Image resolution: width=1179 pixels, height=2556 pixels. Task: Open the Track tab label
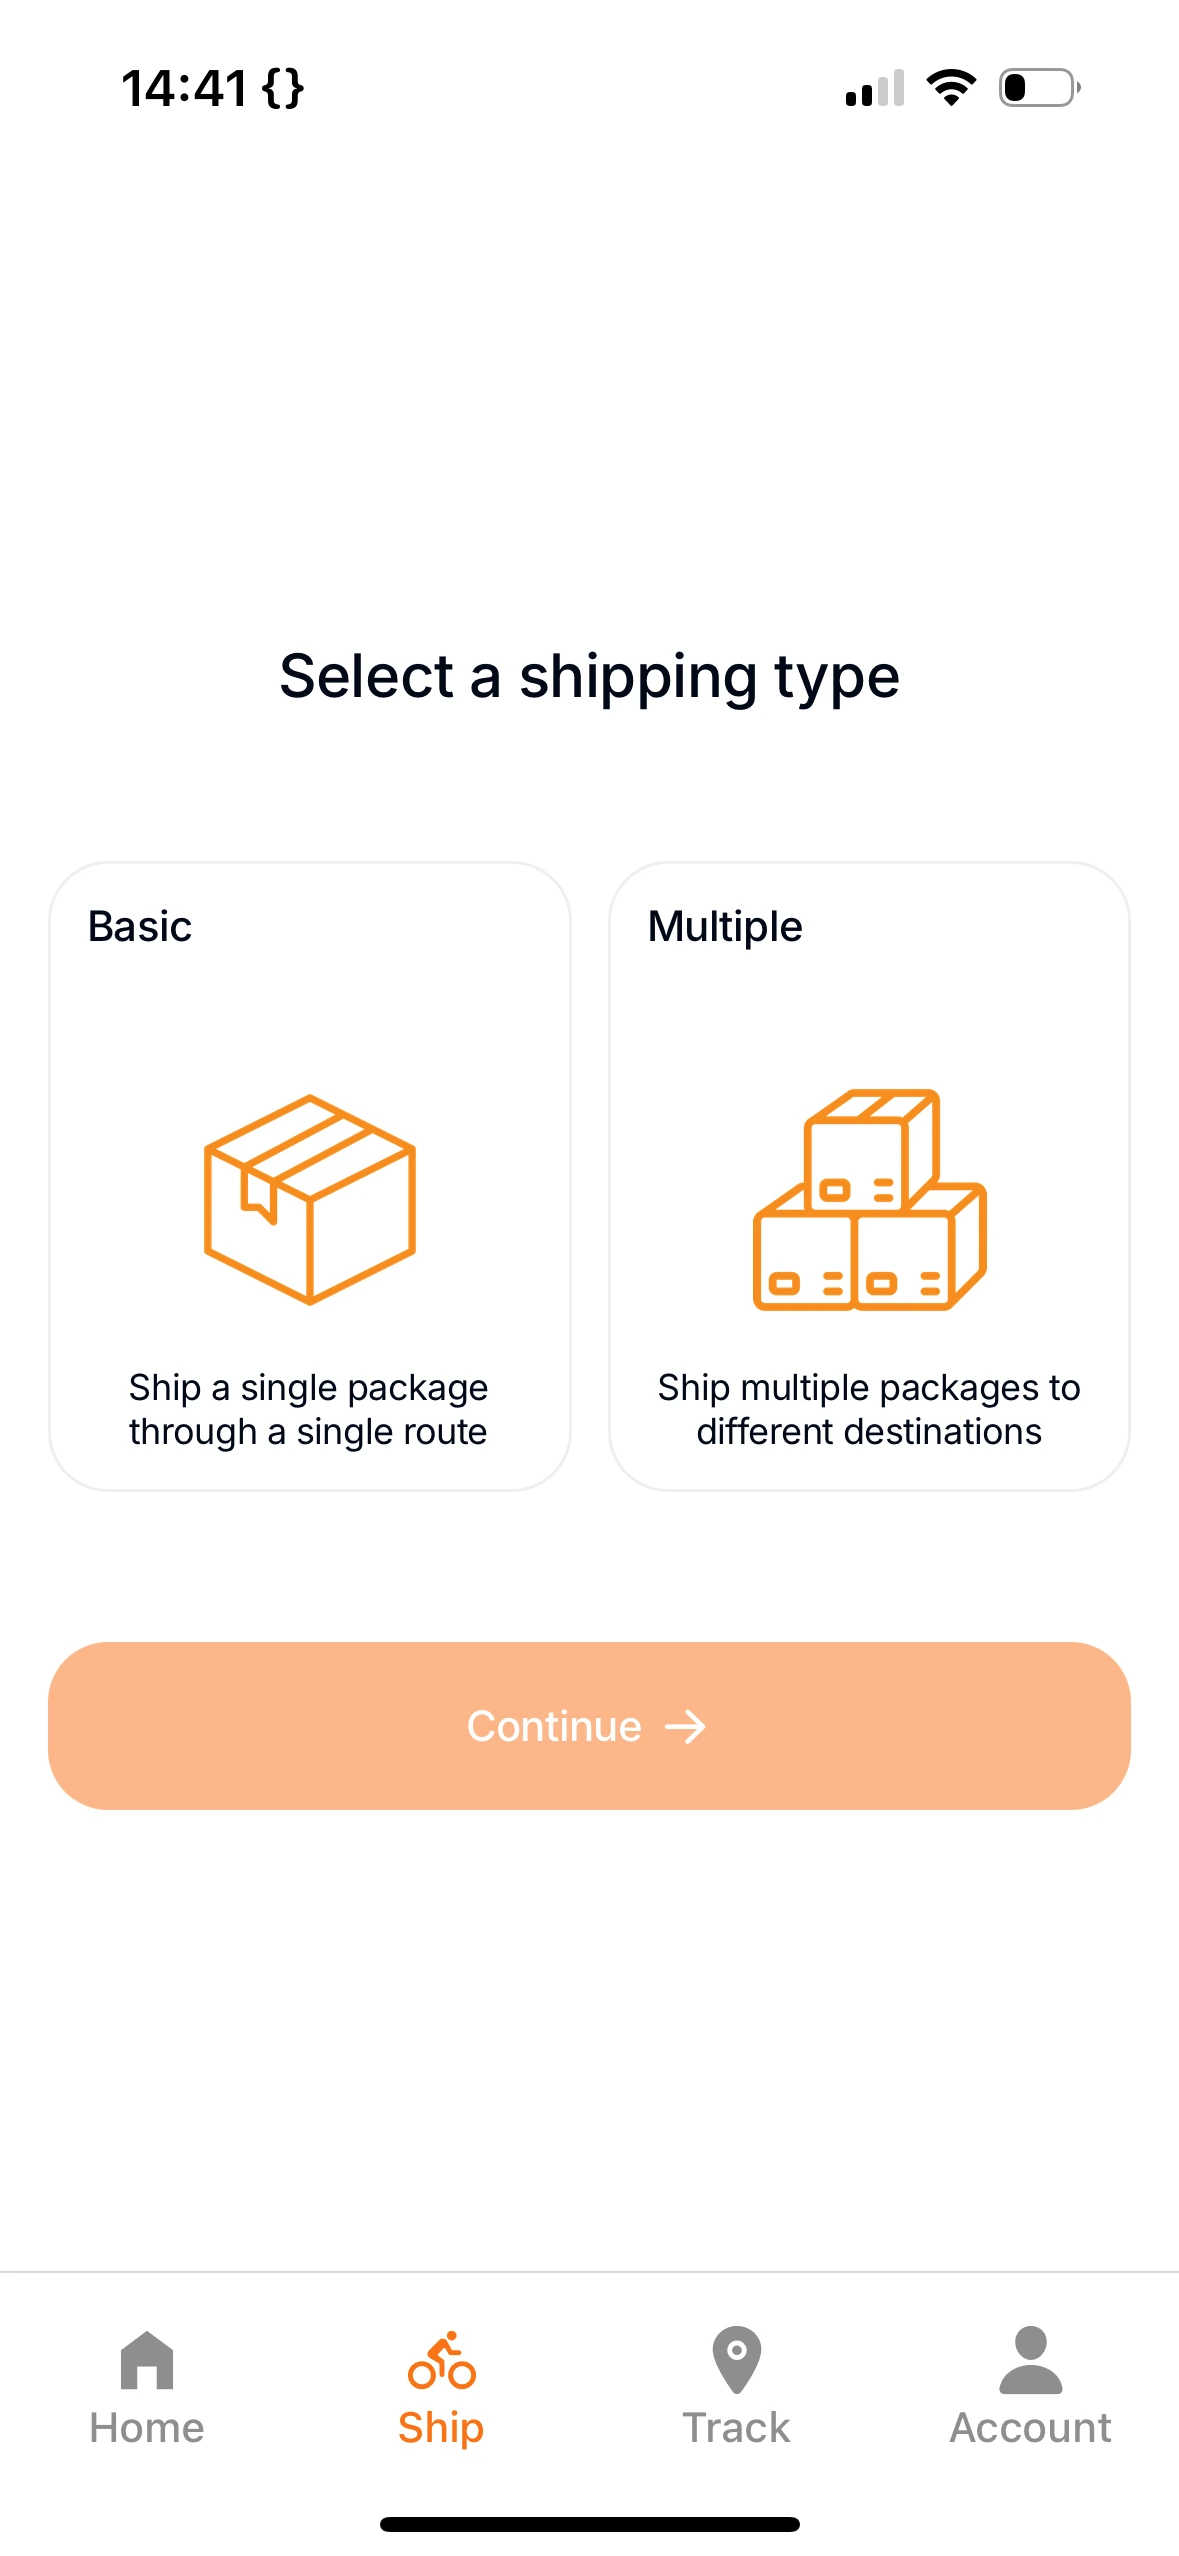point(736,2428)
